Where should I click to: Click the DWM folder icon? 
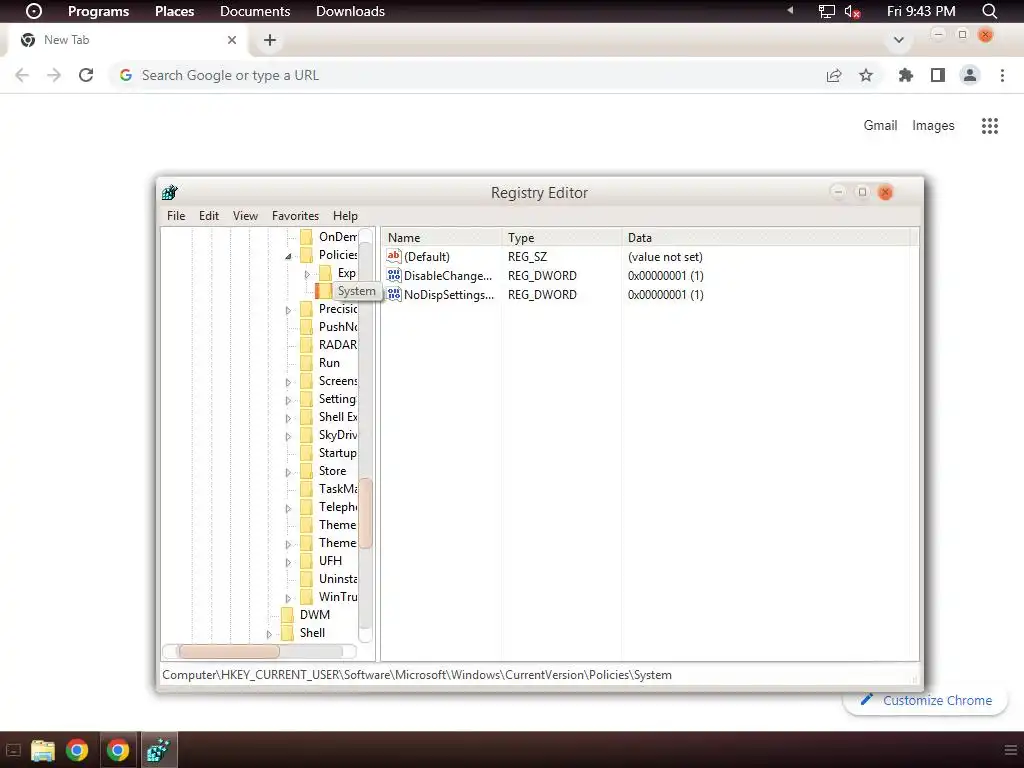[x=287, y=615]
